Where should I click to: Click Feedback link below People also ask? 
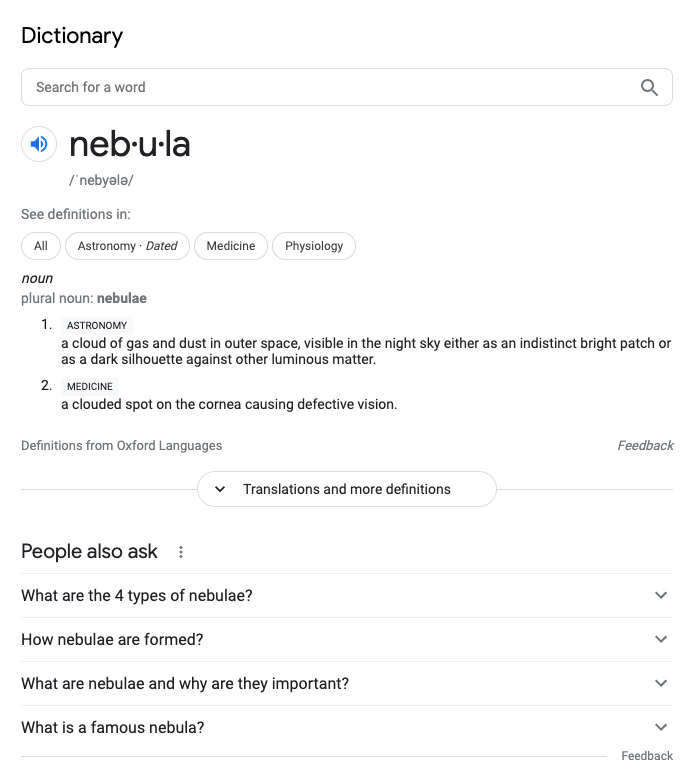coord(647,756)
